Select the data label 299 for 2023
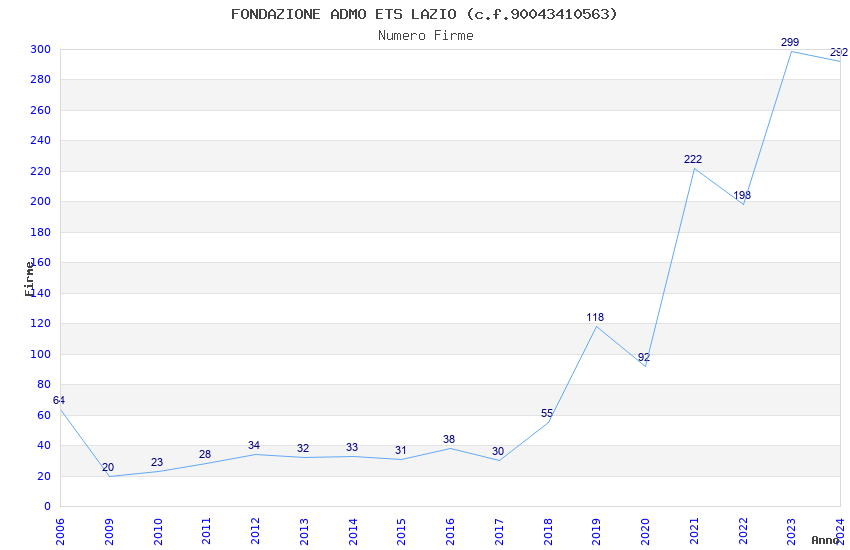The height and width of the screenshot is (550, 850). click(x=790, y=42)
